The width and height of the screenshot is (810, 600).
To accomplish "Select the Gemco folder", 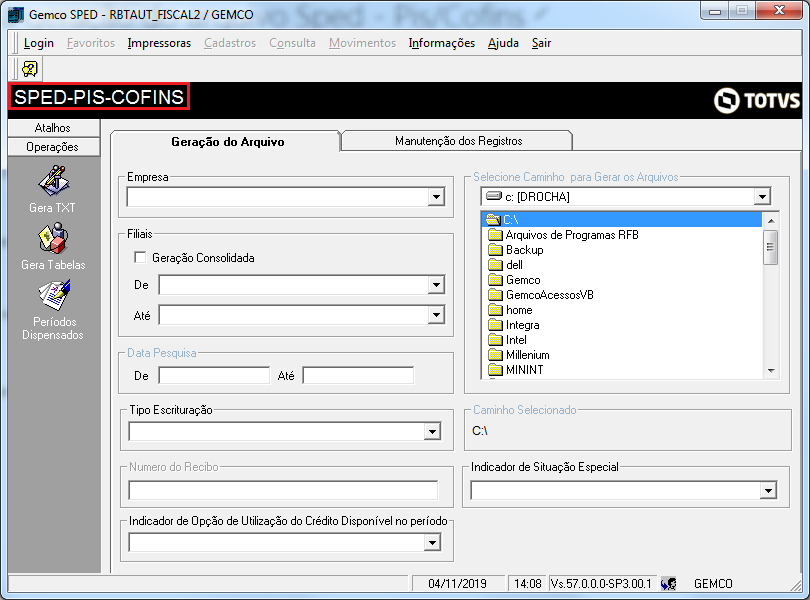I will click(515, 280).
